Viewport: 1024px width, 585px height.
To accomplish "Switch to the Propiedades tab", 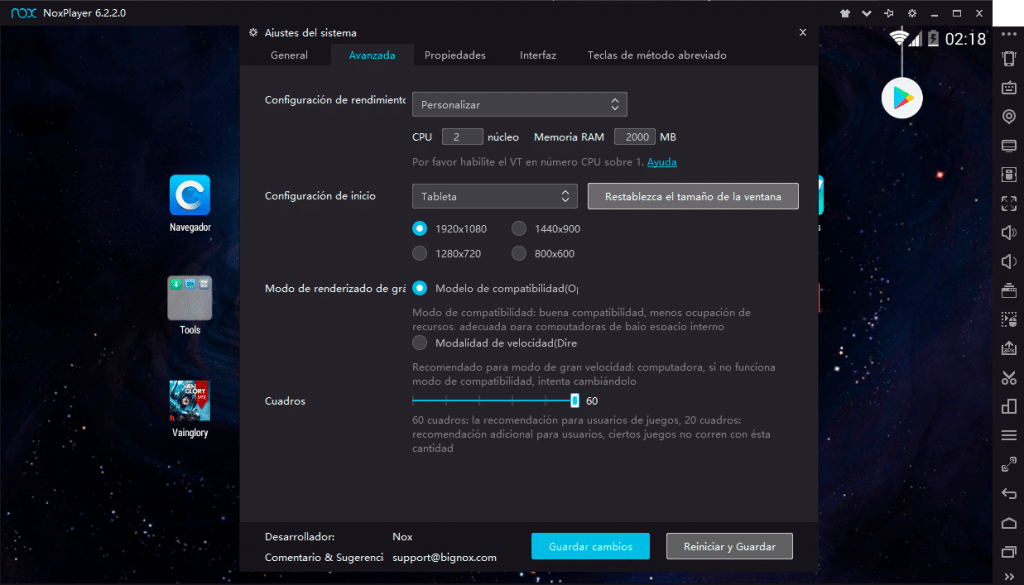I will [454, 55].
